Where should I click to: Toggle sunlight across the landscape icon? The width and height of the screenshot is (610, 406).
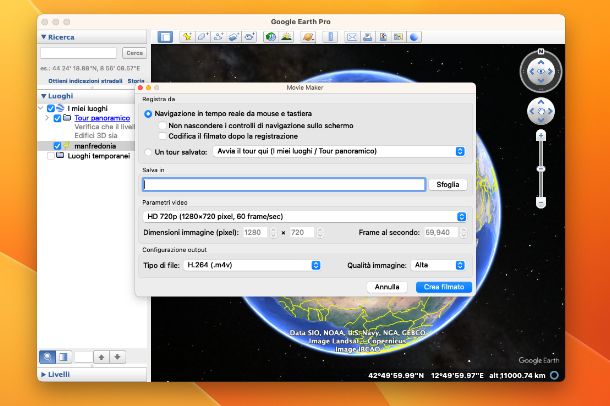[286, 37]
